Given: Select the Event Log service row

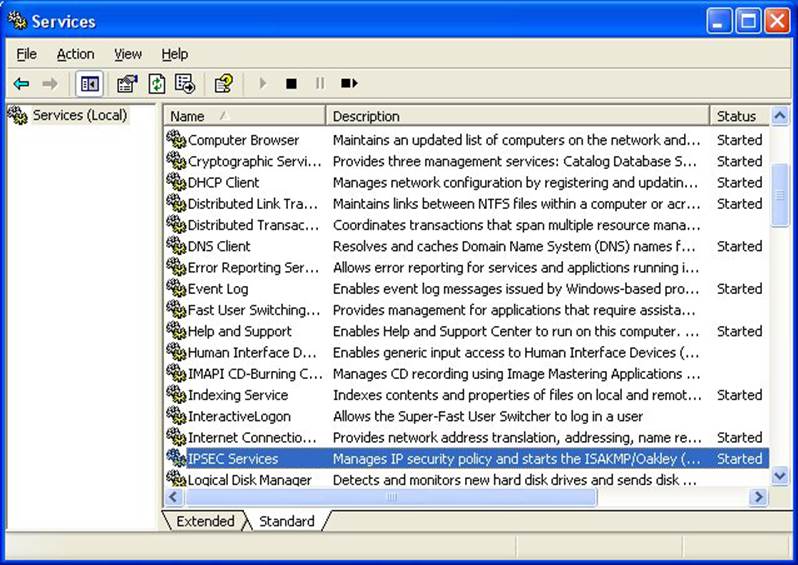Looking at the screenshot, I should (x=219, y=289).
